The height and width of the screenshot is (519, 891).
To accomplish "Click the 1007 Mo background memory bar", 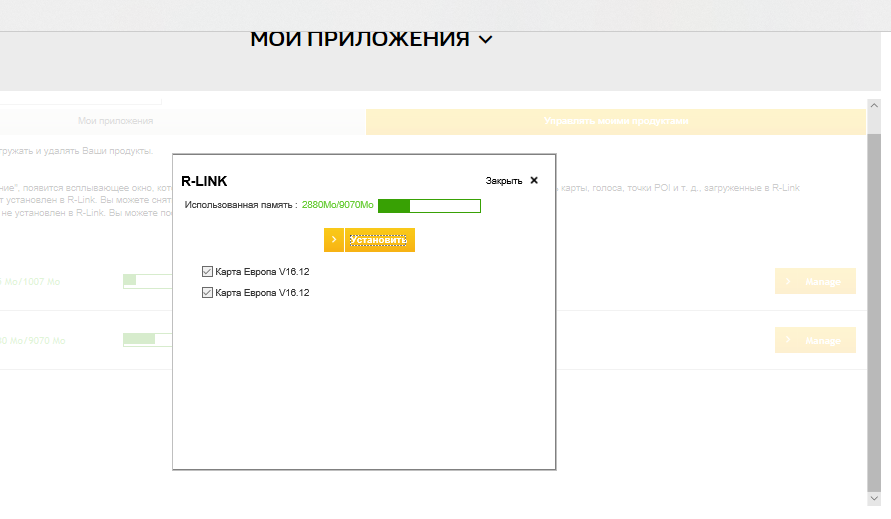I will pos(148,281).
